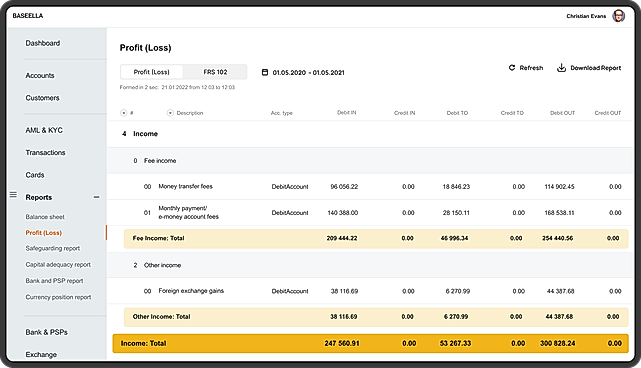The image size is (641, 368).
Task: Click Money transfer fees value 96 056.22
Action: tap(344, 186)
